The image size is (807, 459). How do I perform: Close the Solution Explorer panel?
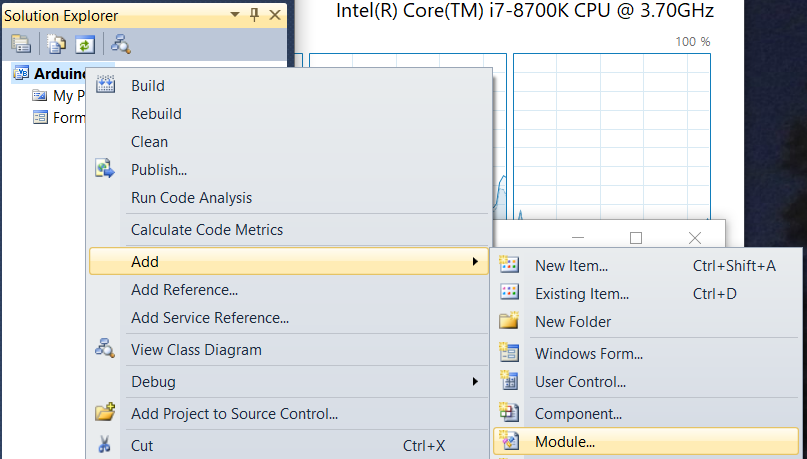[x=275, y=15]
